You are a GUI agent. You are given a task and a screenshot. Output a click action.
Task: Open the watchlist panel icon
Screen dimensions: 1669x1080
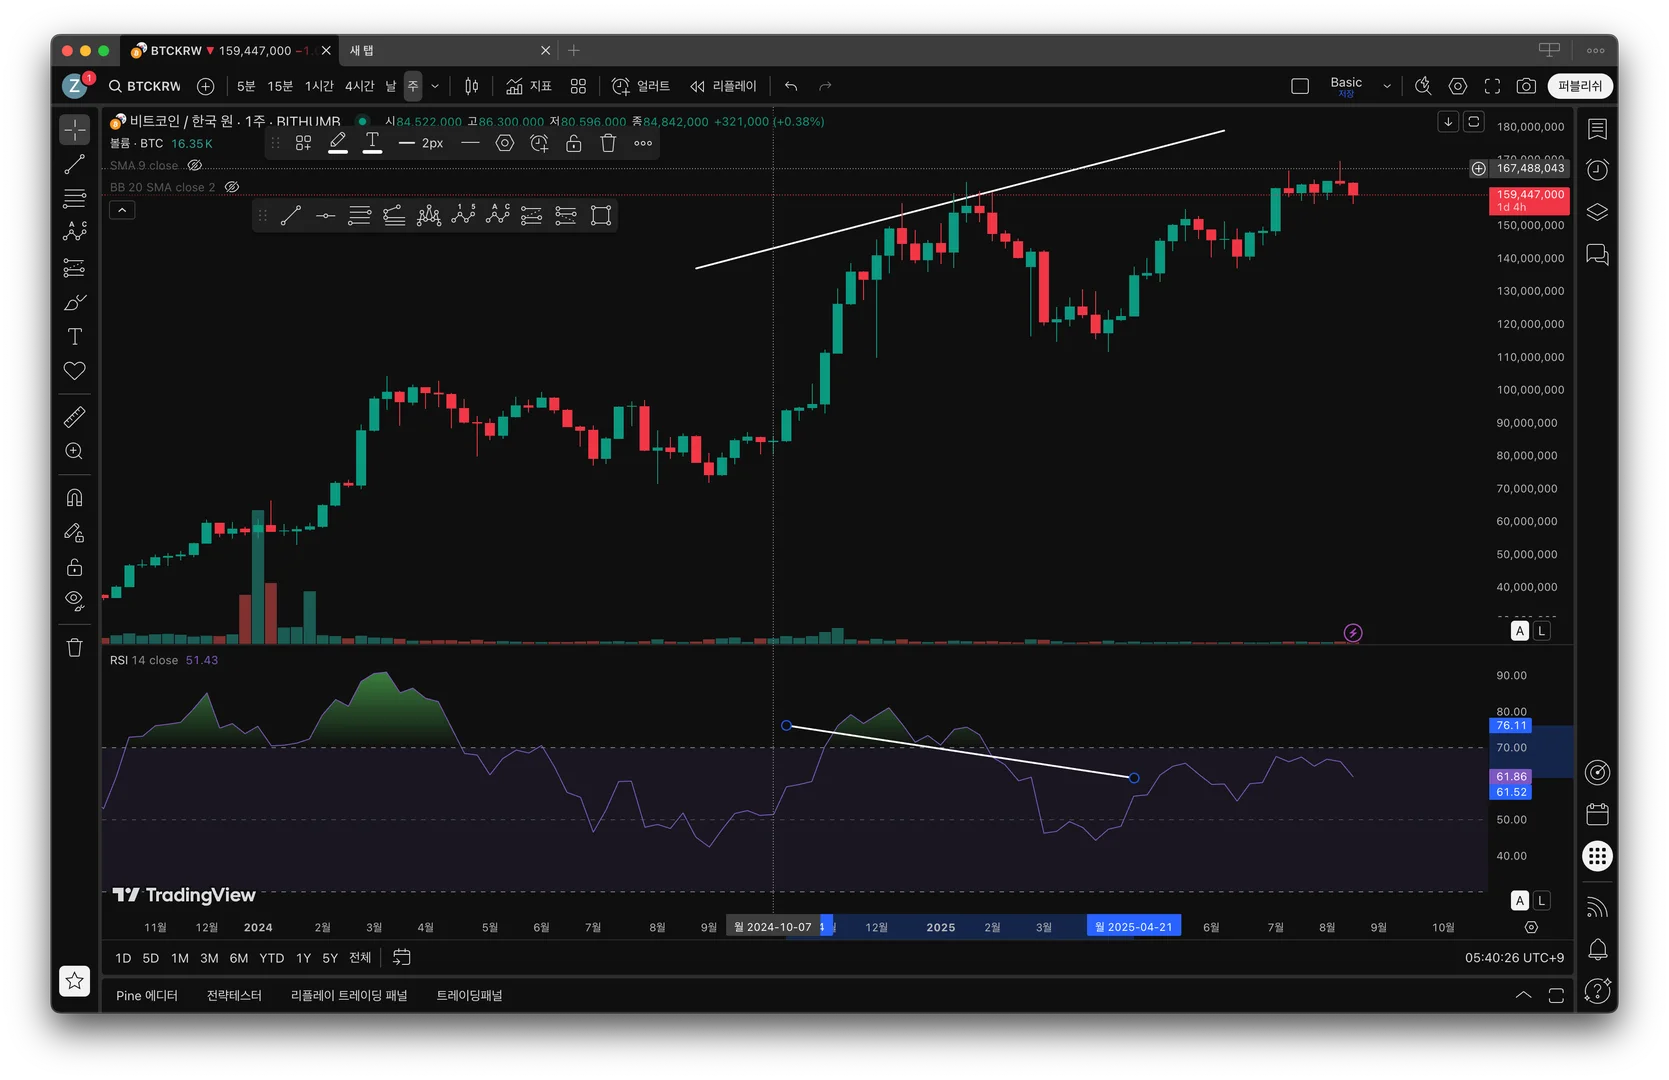coord(1597,129)
